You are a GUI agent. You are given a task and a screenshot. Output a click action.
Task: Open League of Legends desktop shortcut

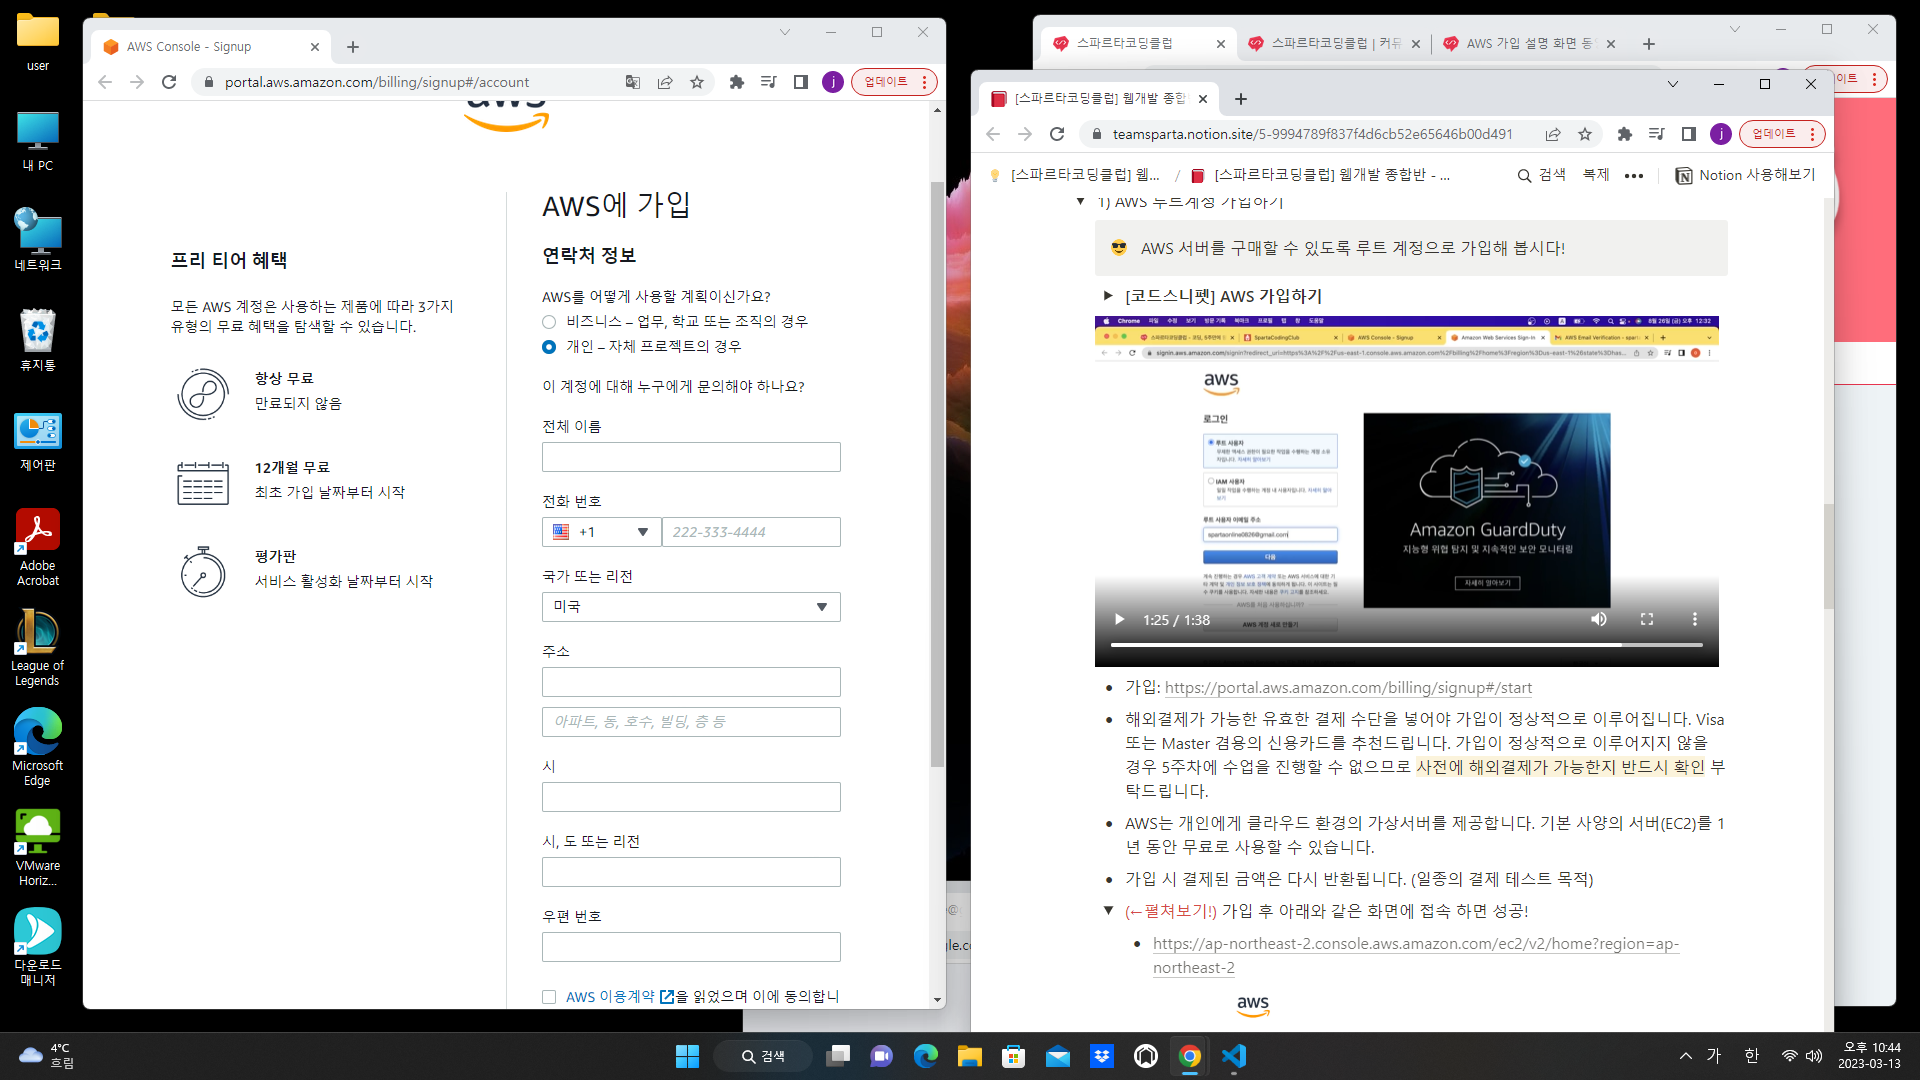38,647
